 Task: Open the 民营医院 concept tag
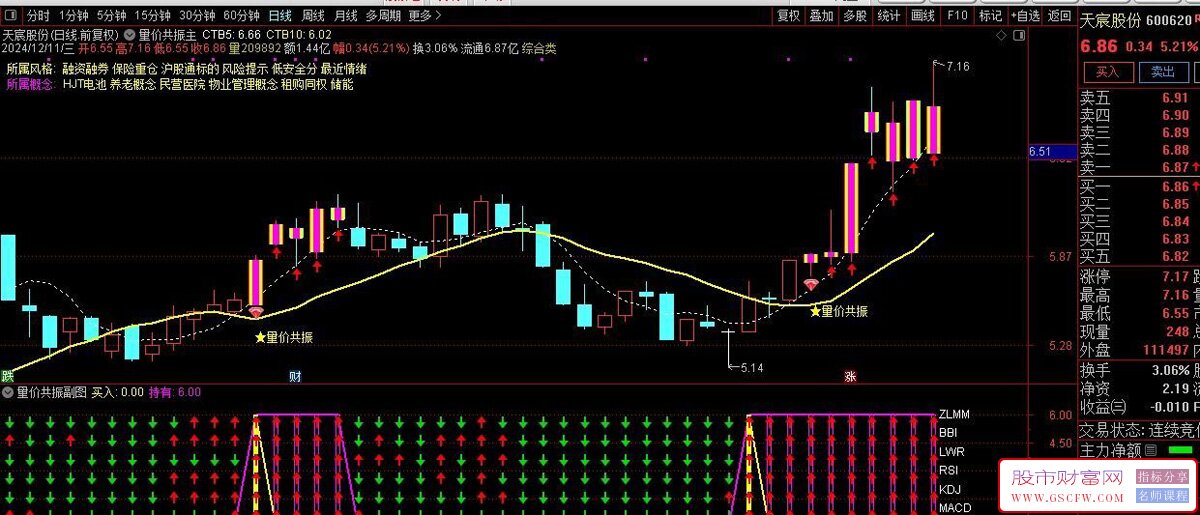[181, 85]
